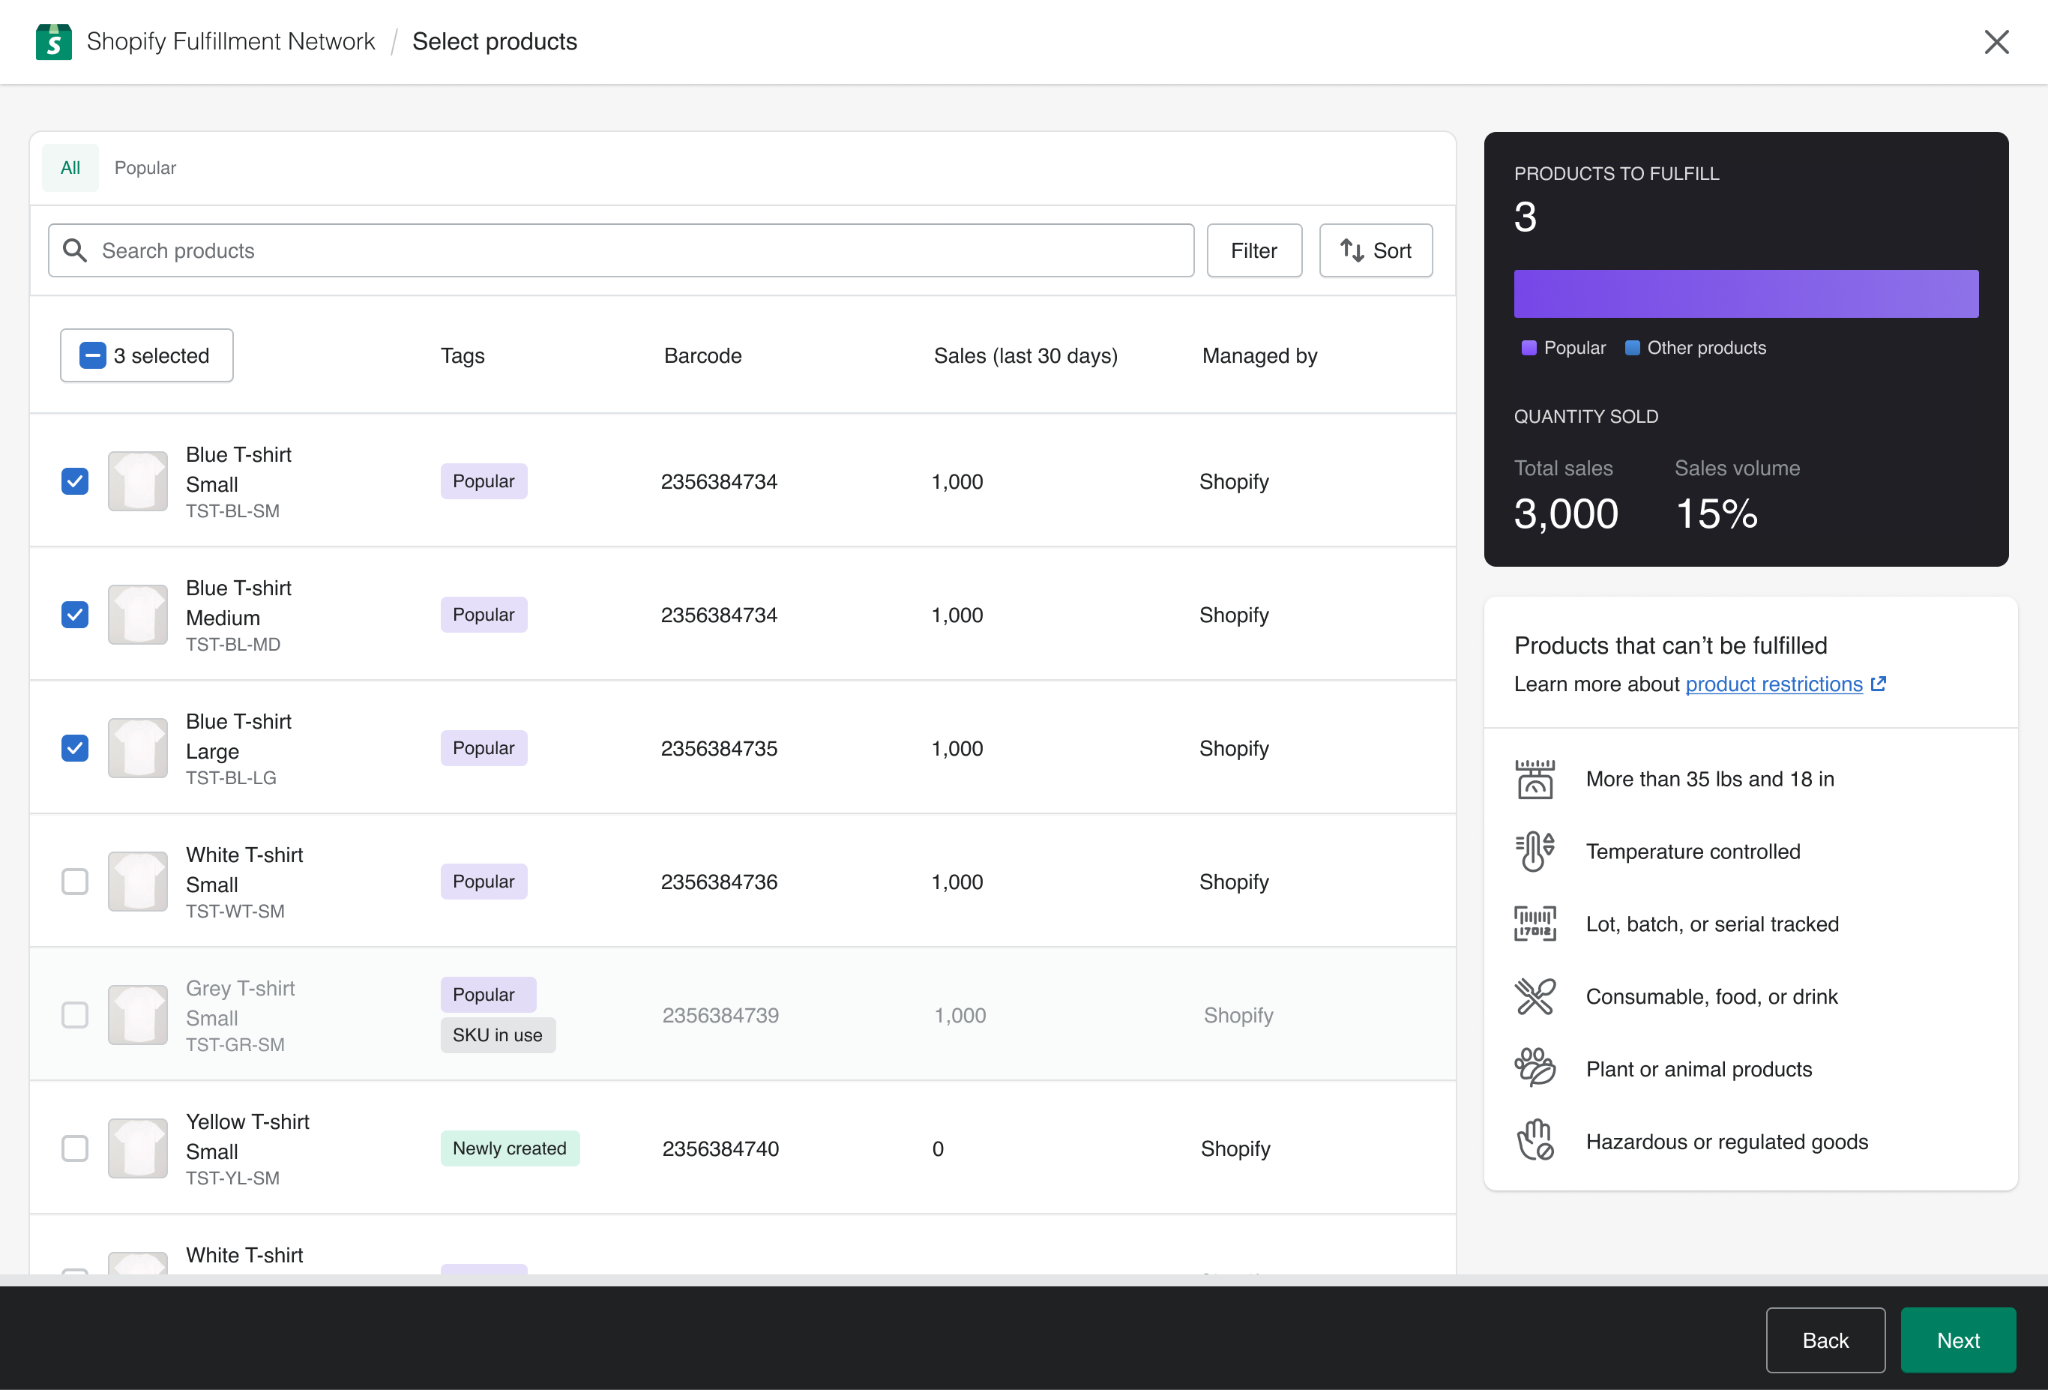Click barcode 2356384740

click(720, 1148)
